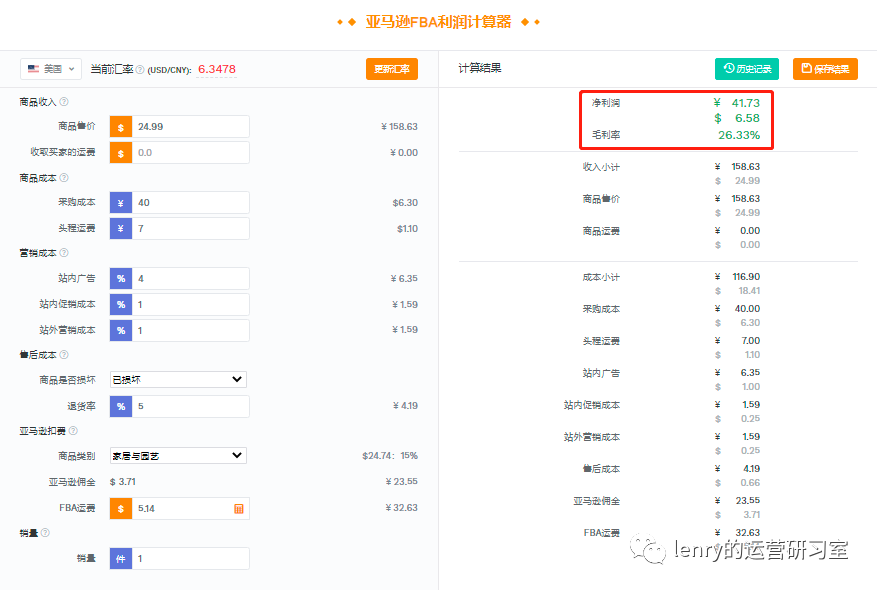Click the ¥ currency icon beside 采购成本
Screen dimensions: 877x590
[120, 202]
